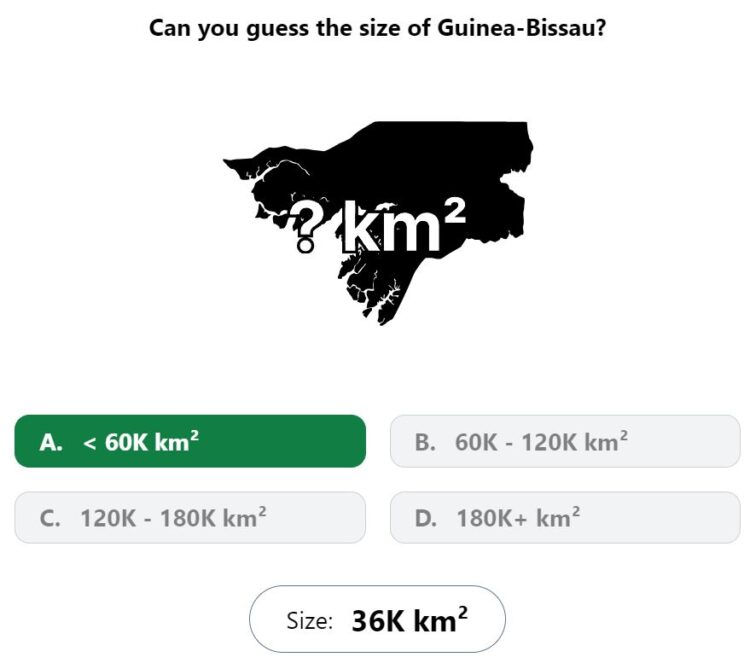Screen dimensions: 750x663
Task: Click the question mark overlay on map
Action: [307, 226]
